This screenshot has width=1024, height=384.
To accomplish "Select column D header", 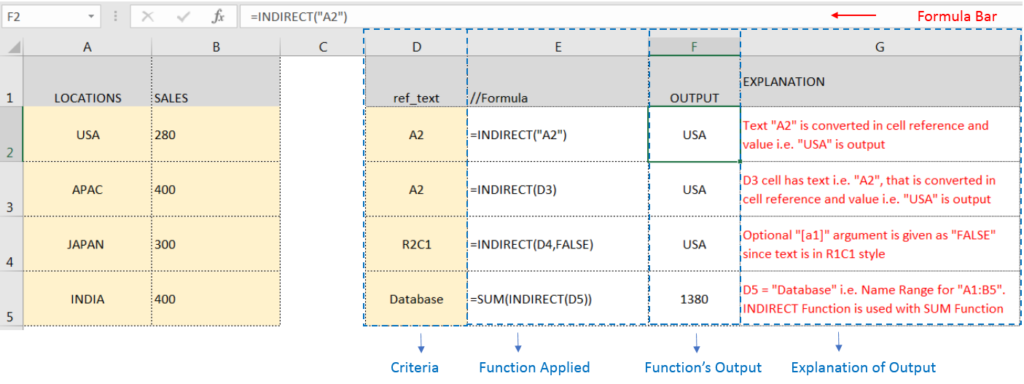I will tap(416, 46).
